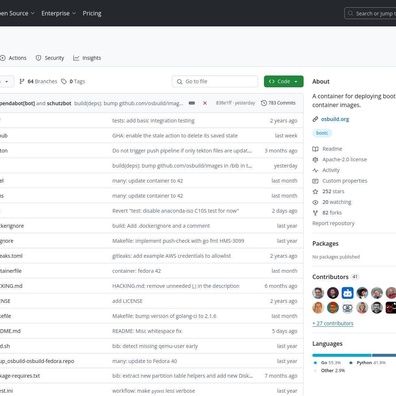Open commit 'GHA: enable the stale action'
Image resolution: width=396 pixels, height=396 pixels.
tap(175, 136)
